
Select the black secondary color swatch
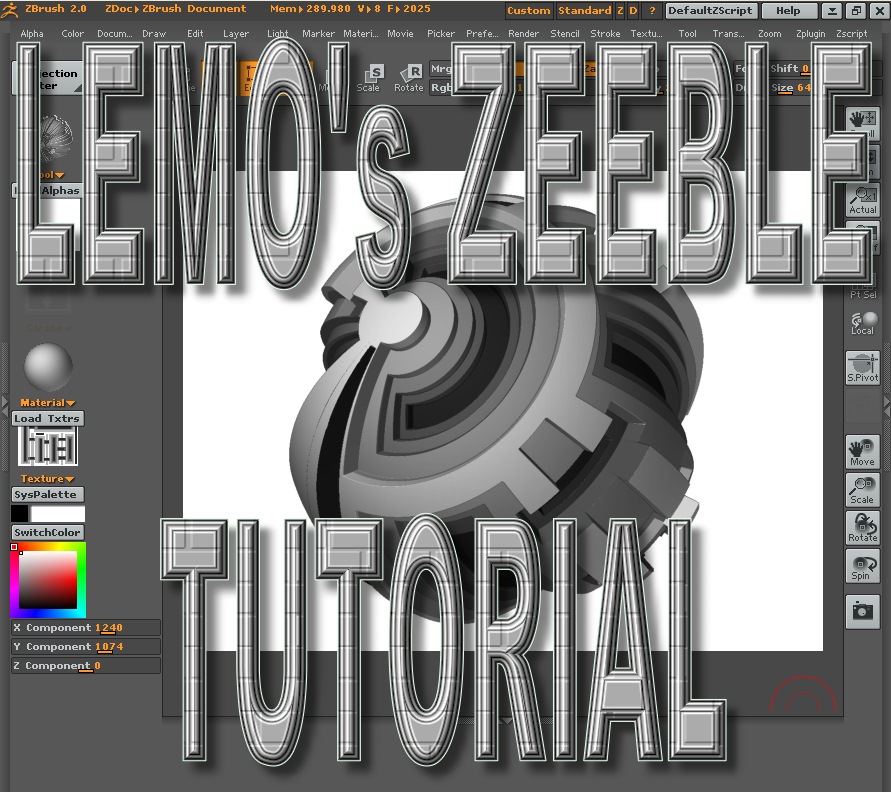click(x=19, y=514)
